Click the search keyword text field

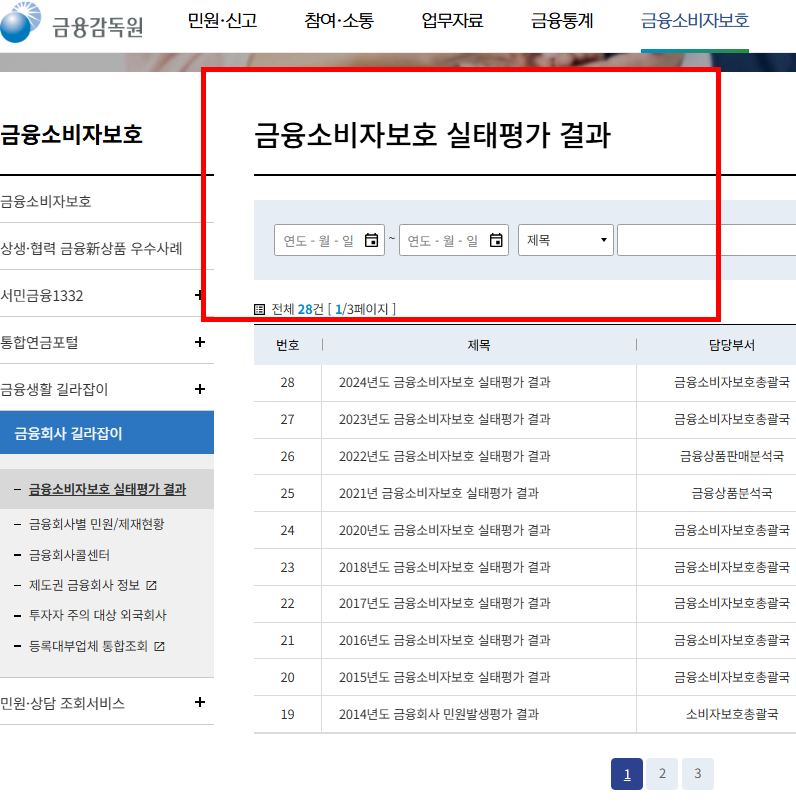707,240
